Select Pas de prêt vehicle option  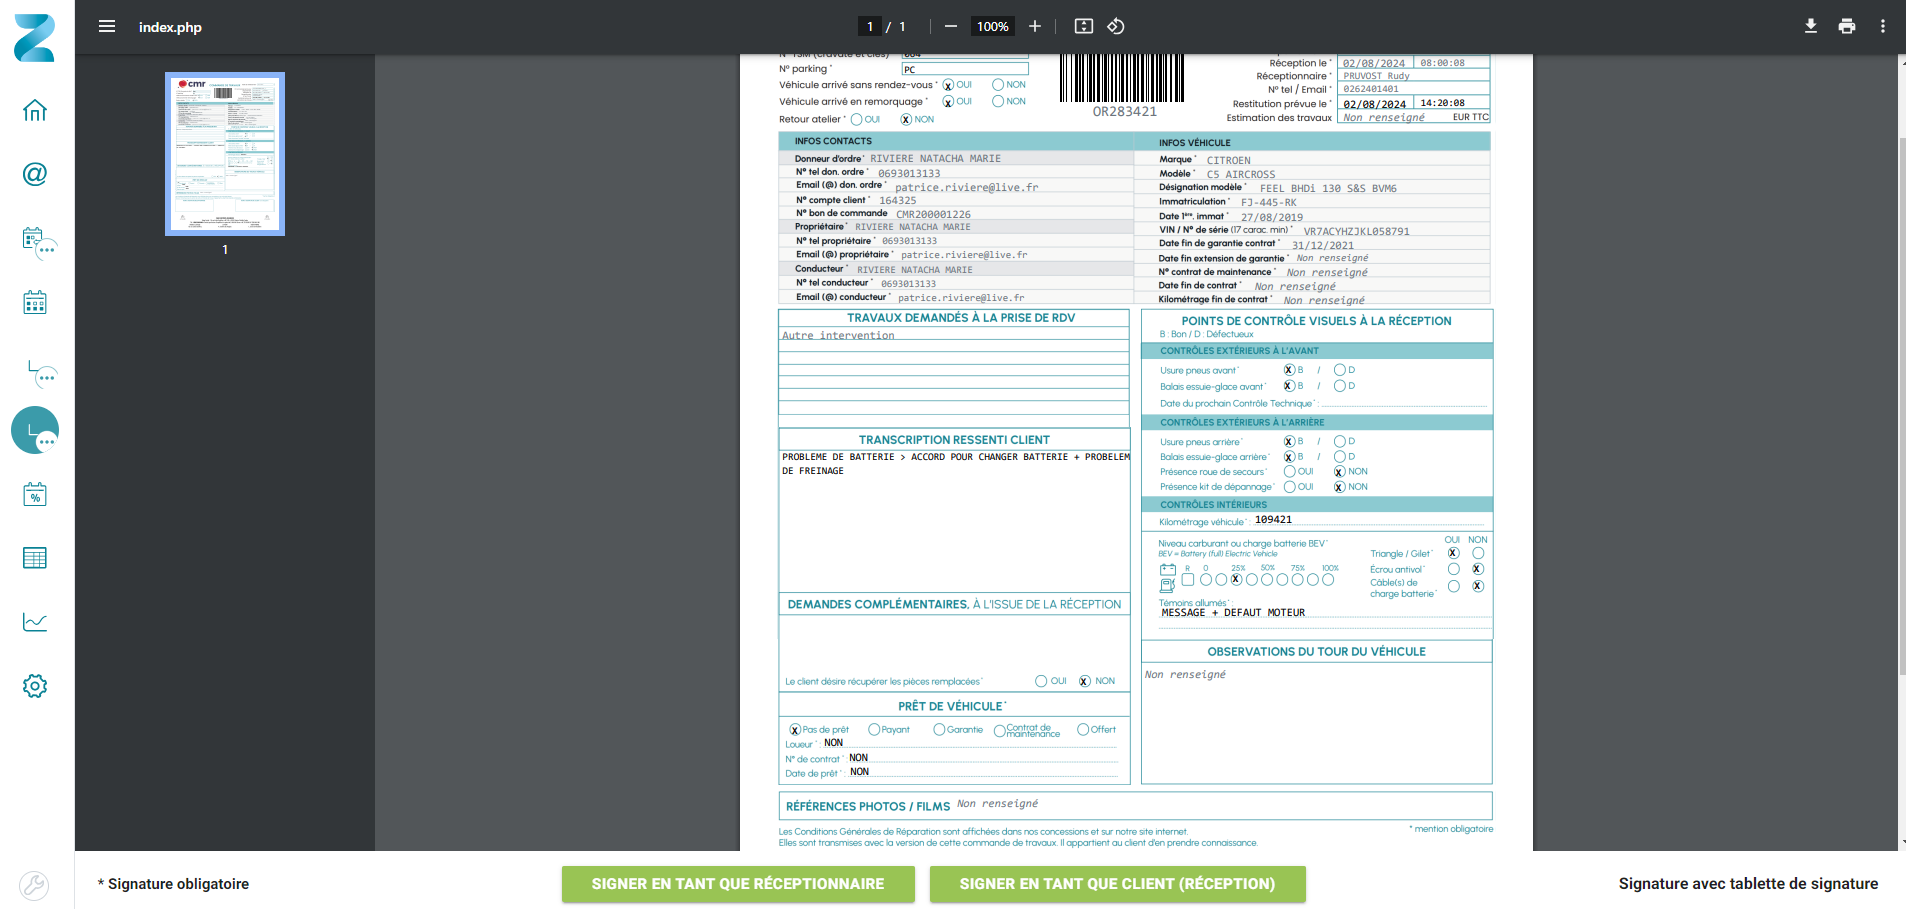click(x=796, y=730)
